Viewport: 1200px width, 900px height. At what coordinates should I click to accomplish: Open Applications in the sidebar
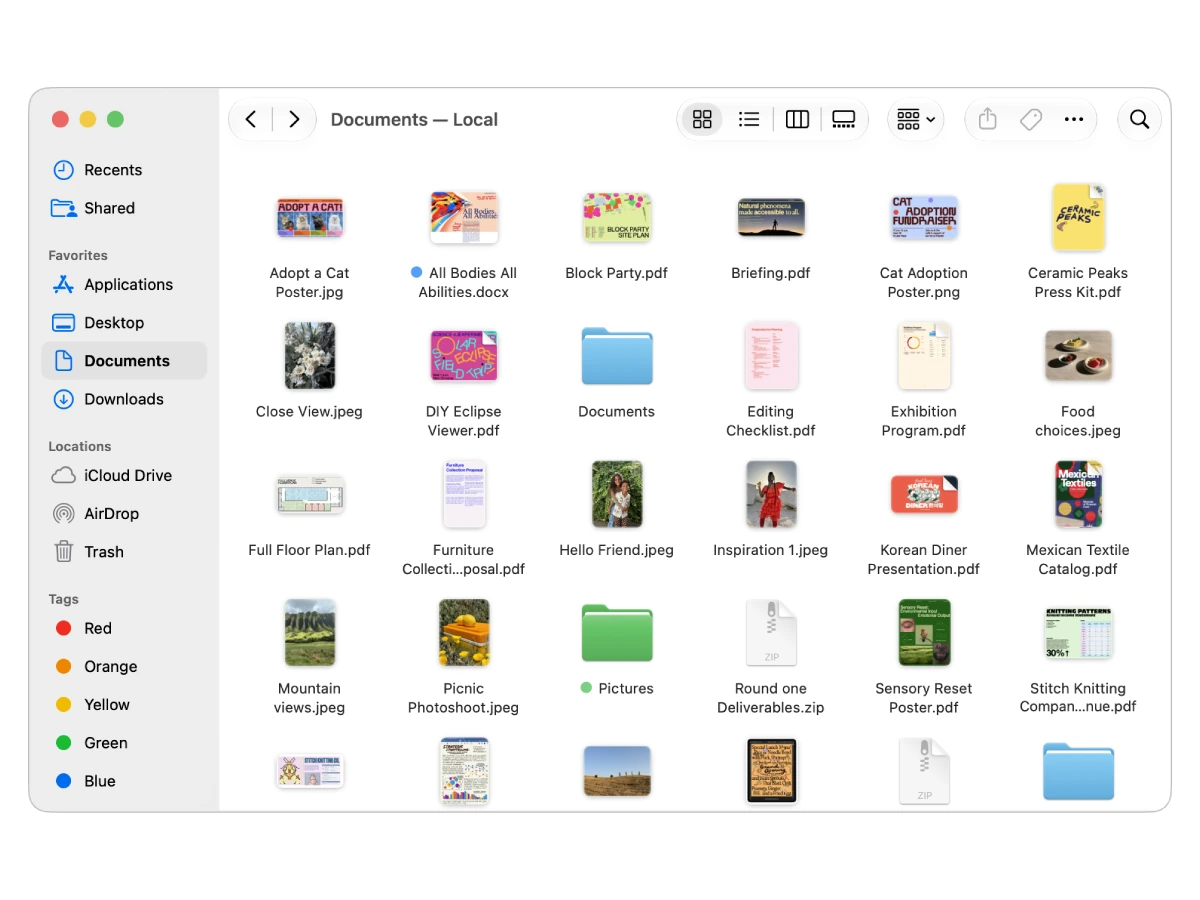pyautogui.click(x=124, y=285)
